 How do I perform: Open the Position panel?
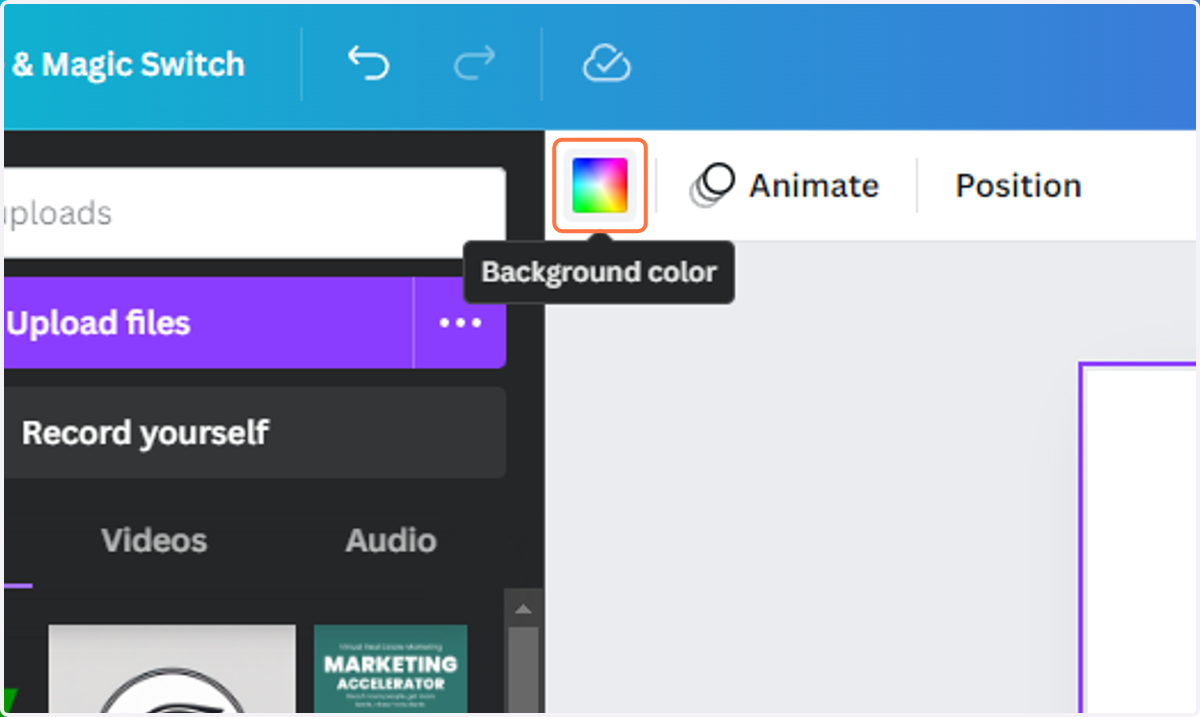pos(1018,186)
